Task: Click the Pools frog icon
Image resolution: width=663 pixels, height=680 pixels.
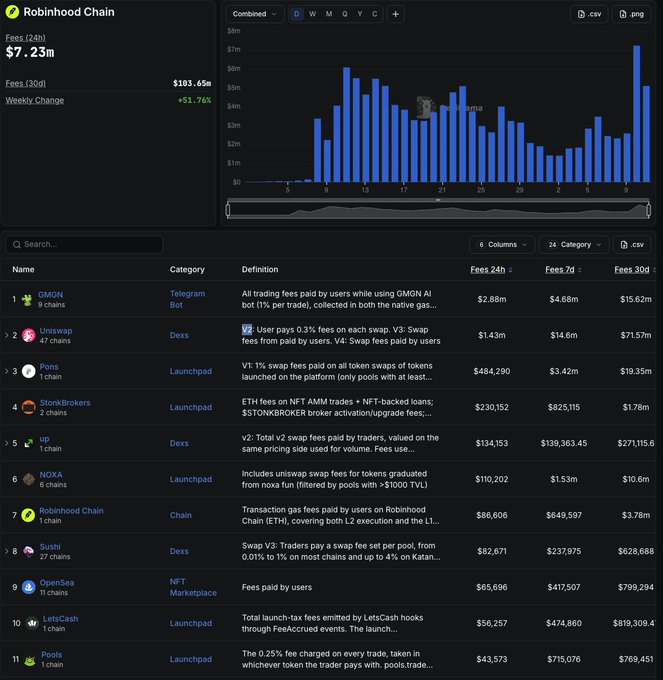Action: pos(30,660)
